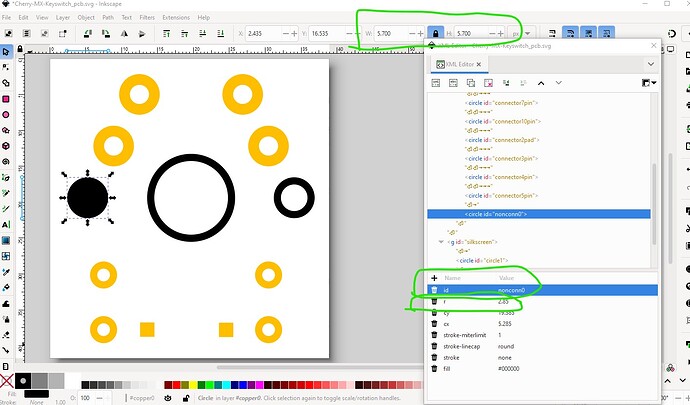Delete node in XML Editor
Image resolution: width=690 pixels, height=405 pixels.
click(x=488, y=83)
